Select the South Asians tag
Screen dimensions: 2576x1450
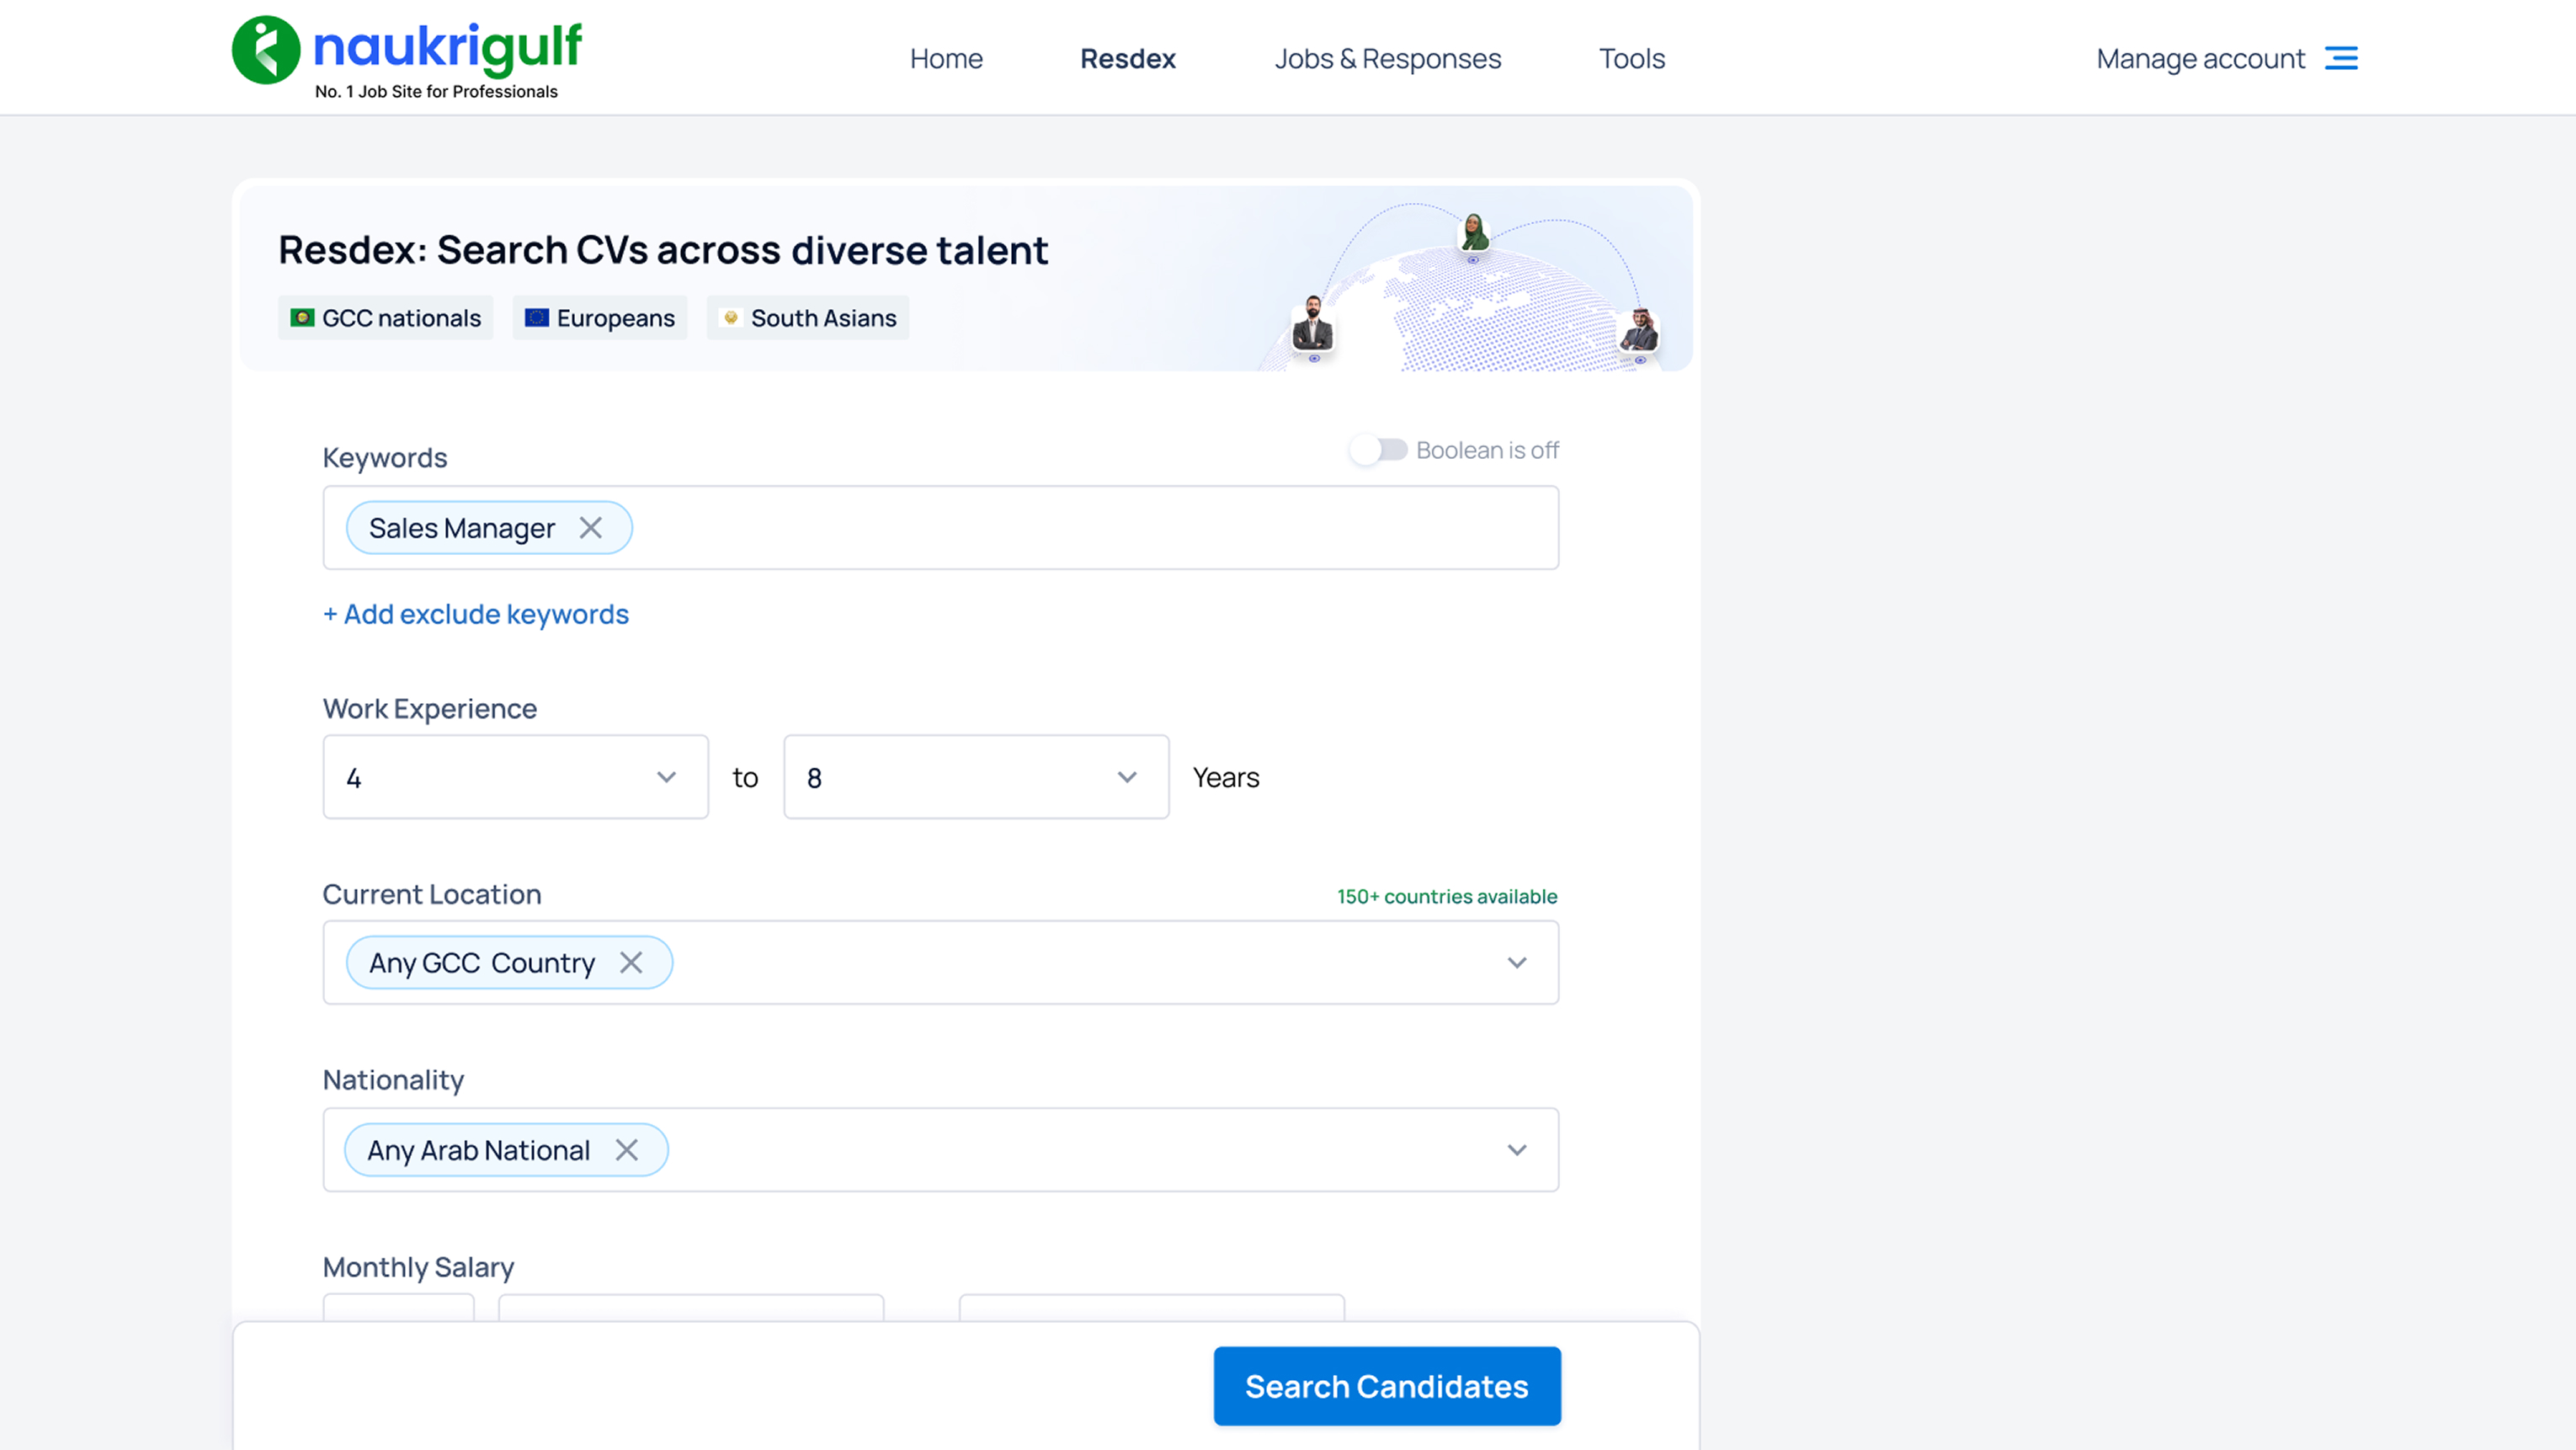(808, 318)
